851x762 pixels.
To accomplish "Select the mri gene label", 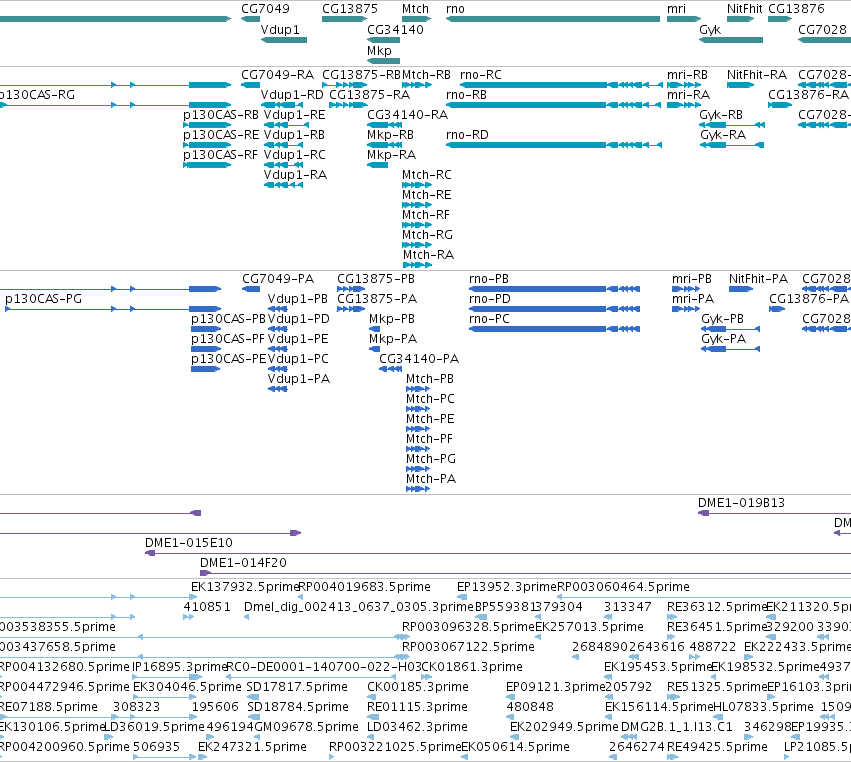I will [x=676, y=9].
